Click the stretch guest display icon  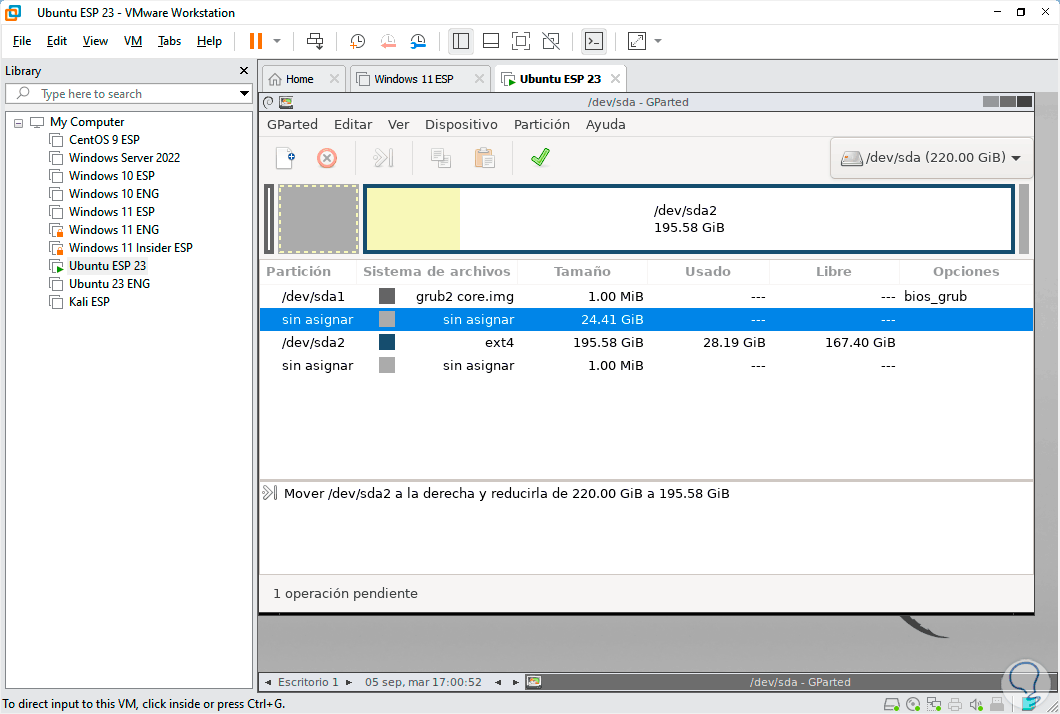(637, 41)
